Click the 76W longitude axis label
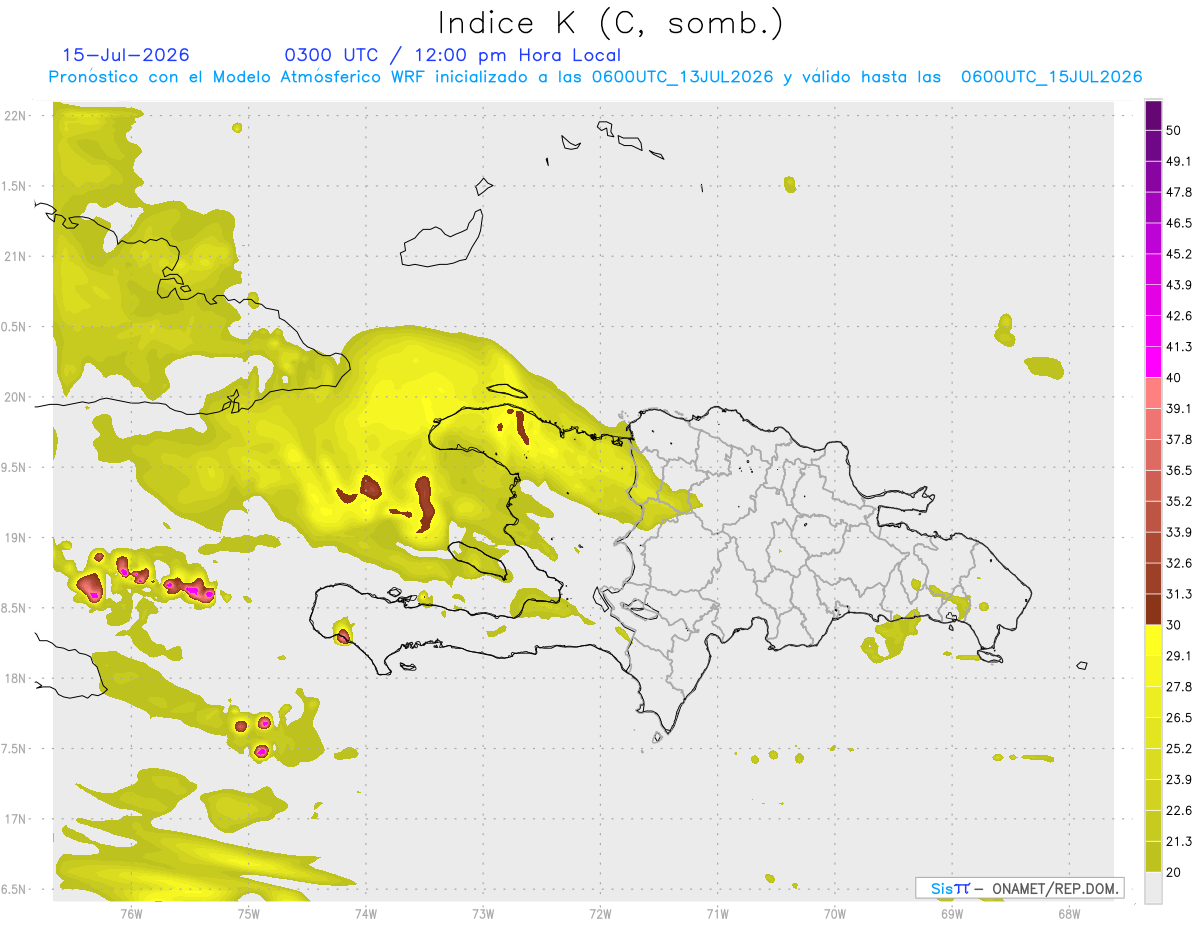The height and width of the screenshot is (927, 1200). (131, 913)
